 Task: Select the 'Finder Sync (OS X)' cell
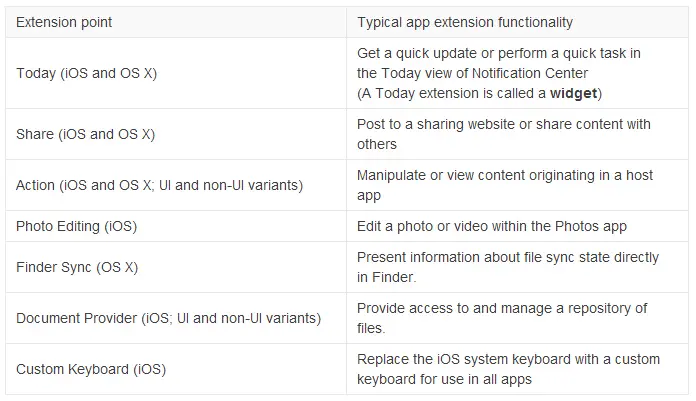pos(77,267)
